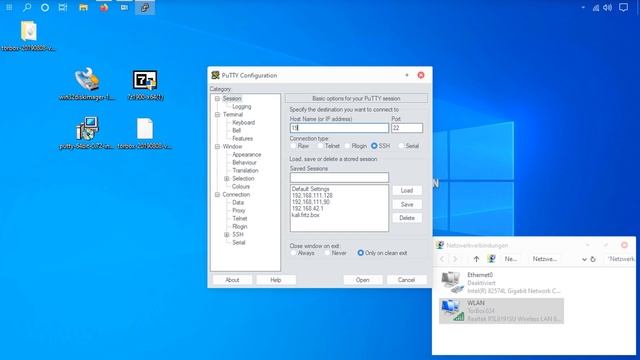Open the Firefox taskbar icon
Image resolution: width=640 pixels, height=360 pixels.
click(104, 7)
